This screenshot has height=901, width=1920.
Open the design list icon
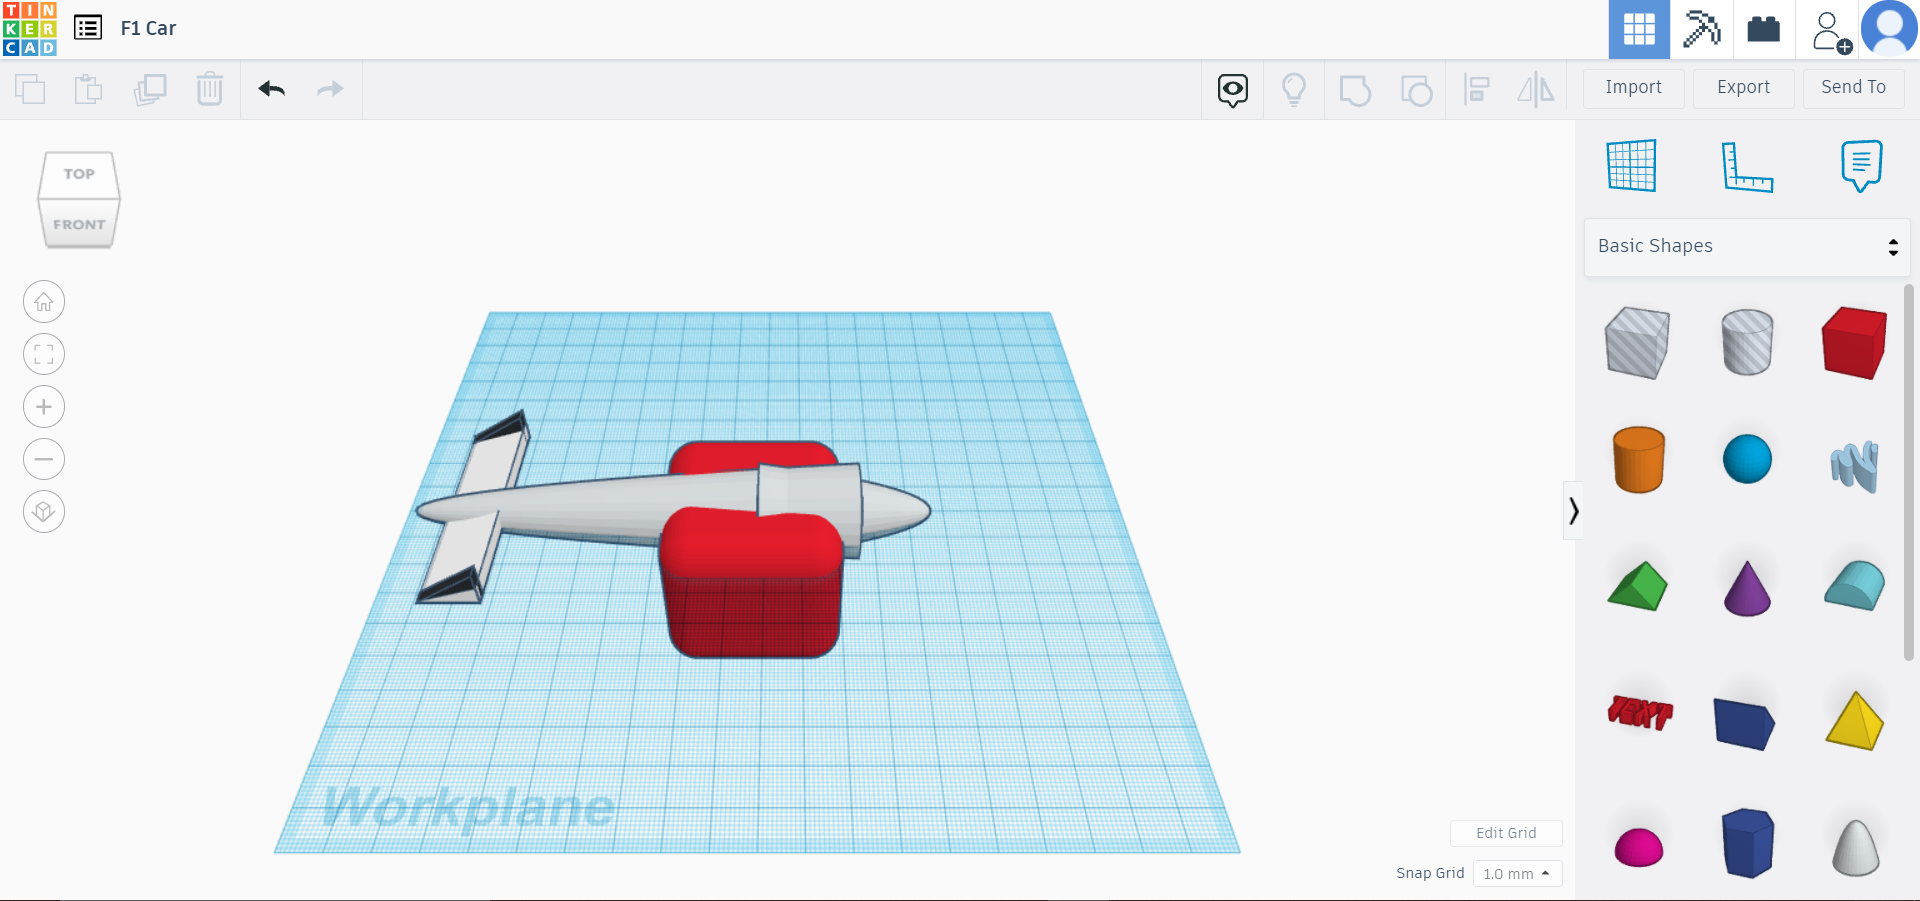88,28
